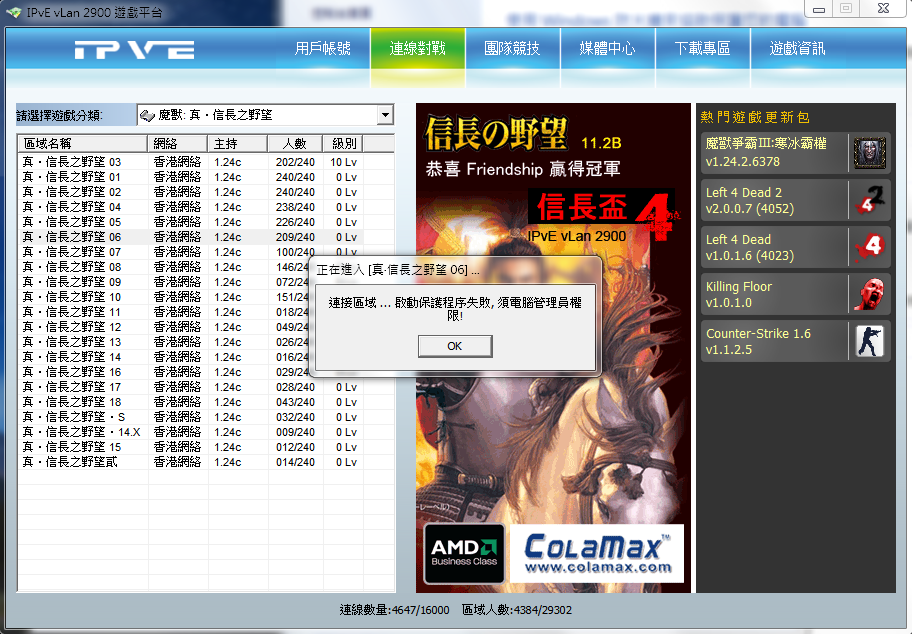
Task: Sort by 網絡 column header
Action: (x=177, y=143)
